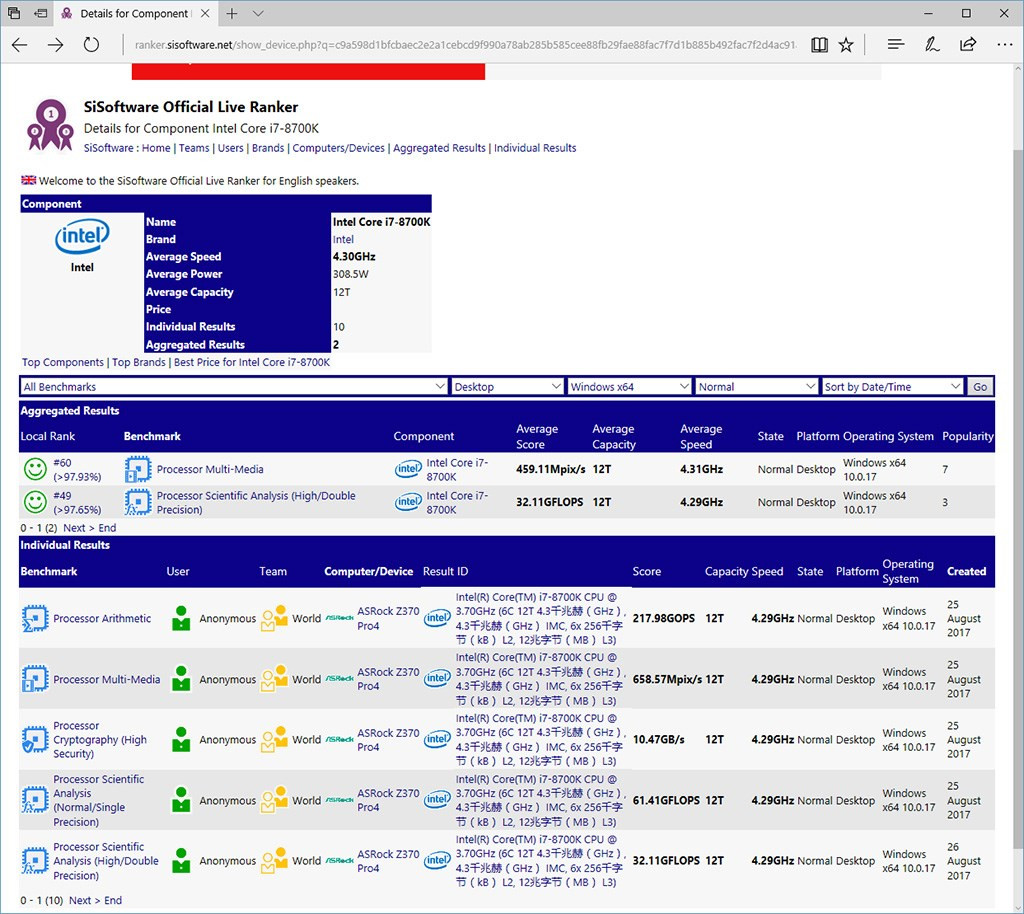Open the reading view book icon
1024x914 pixels.
(x=819, y=45)
